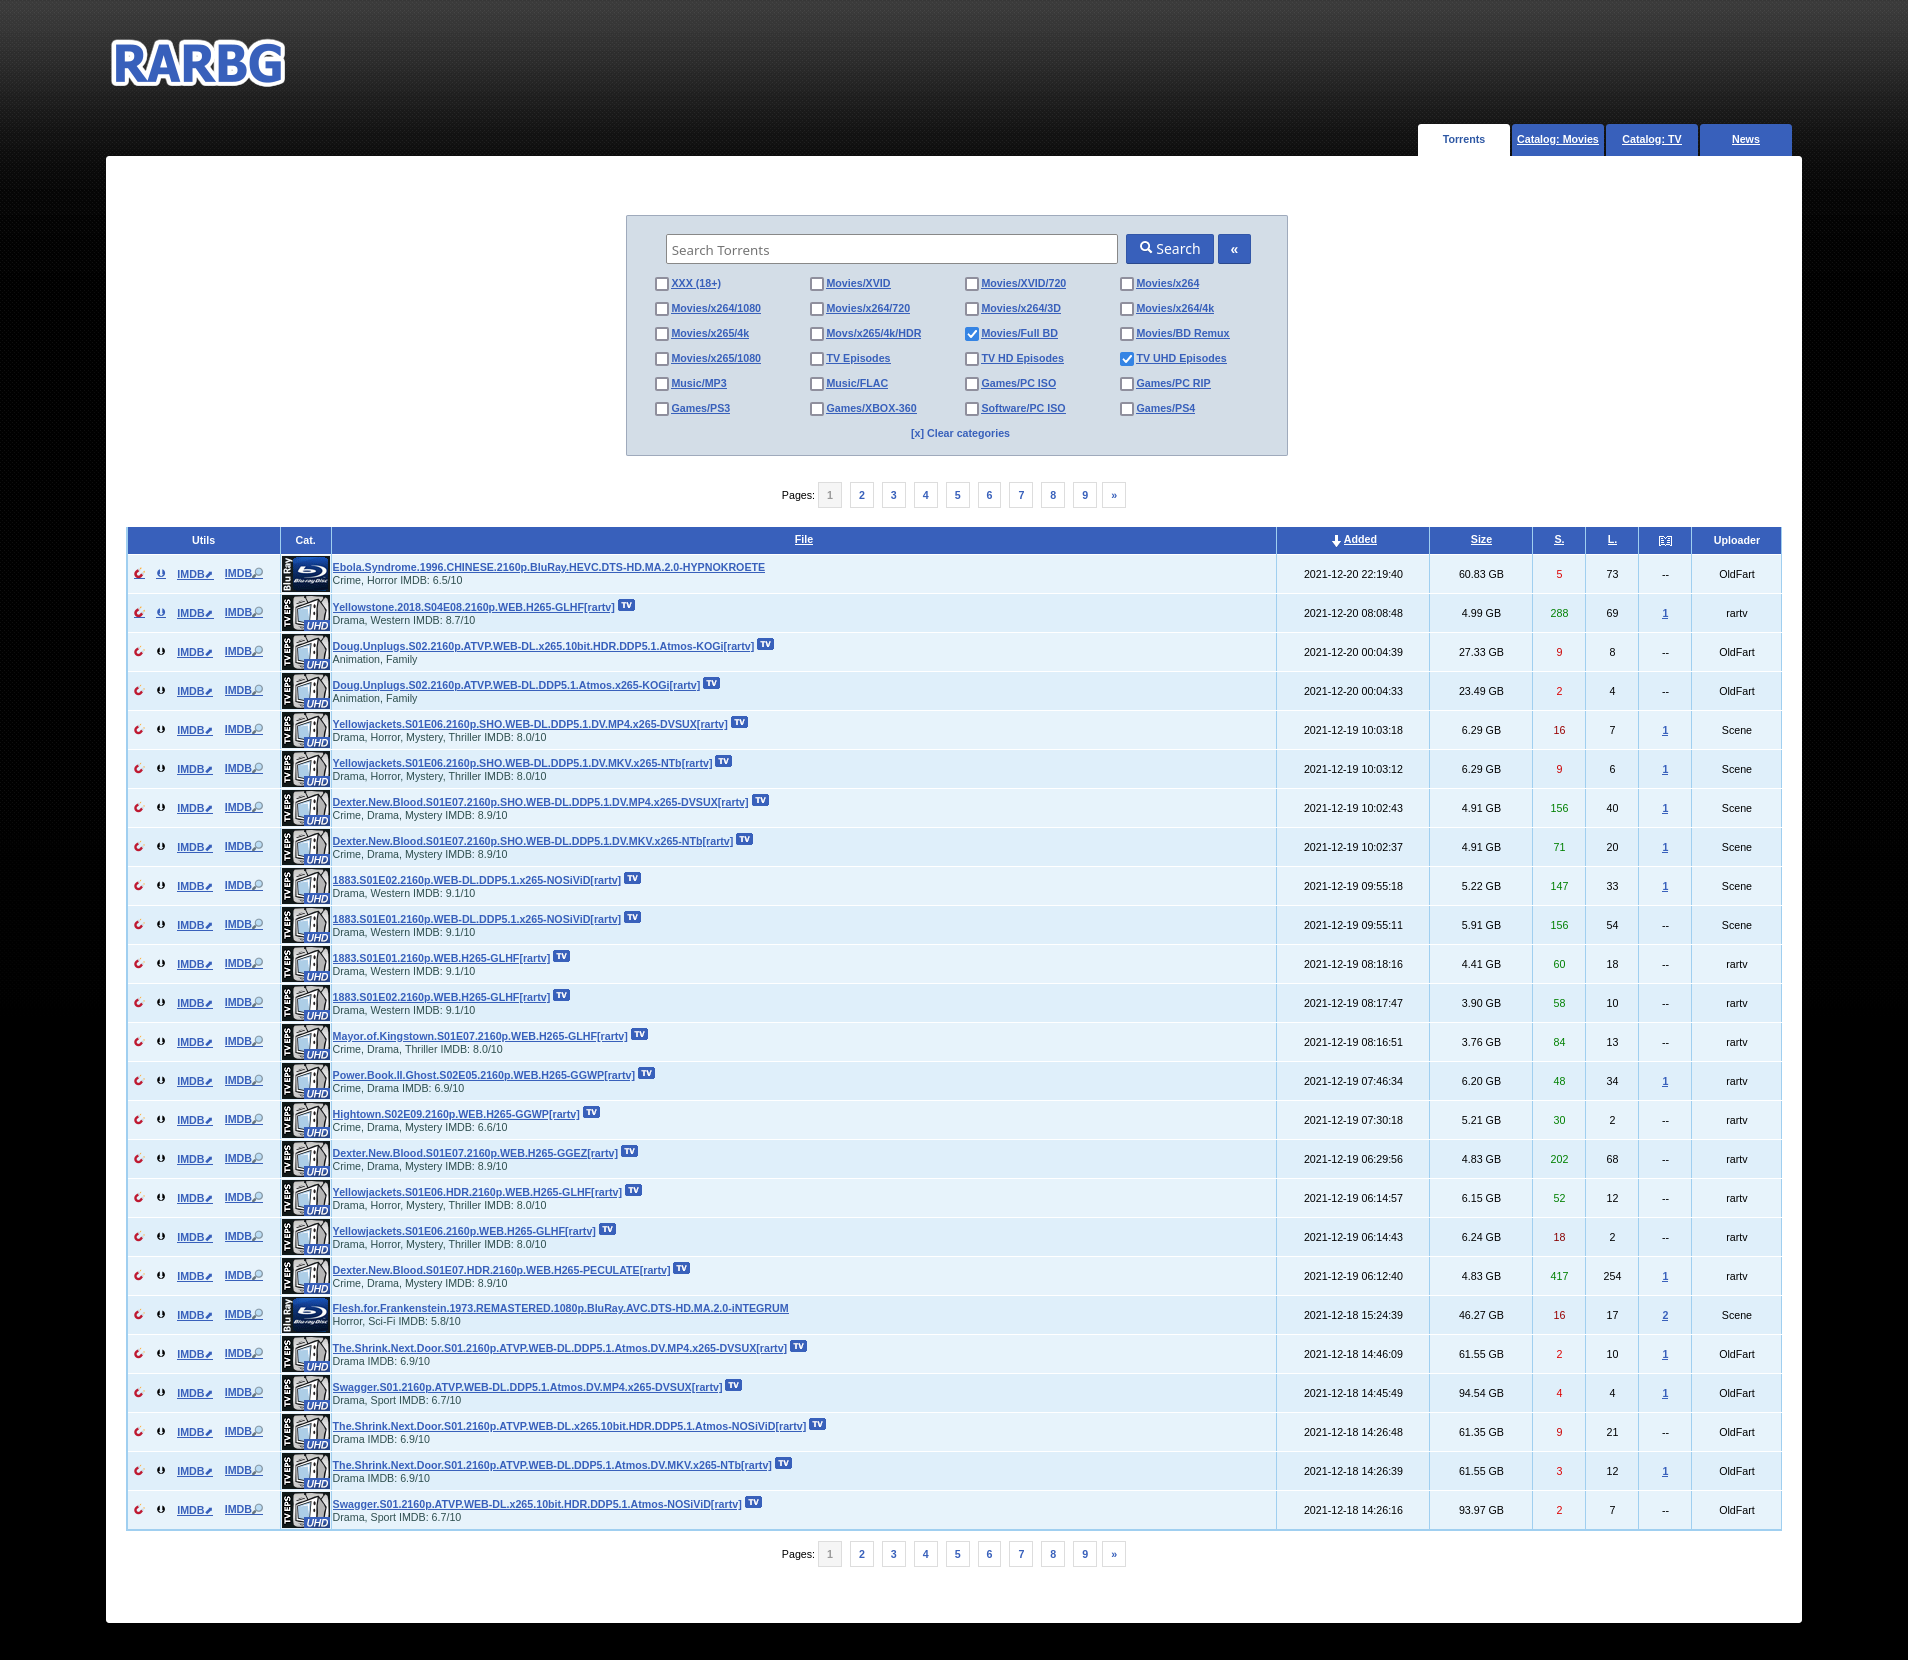Viewport: 1908px width, 1660px height.
Task: Click the 60.83 GB size cell
Action: (1481, 575)
